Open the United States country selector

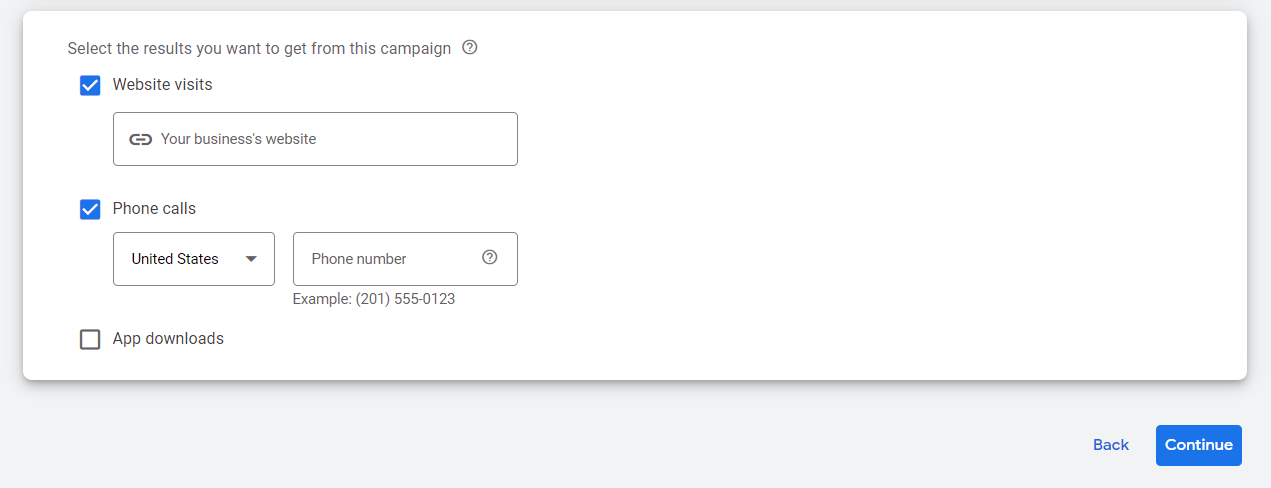point(194,259)
